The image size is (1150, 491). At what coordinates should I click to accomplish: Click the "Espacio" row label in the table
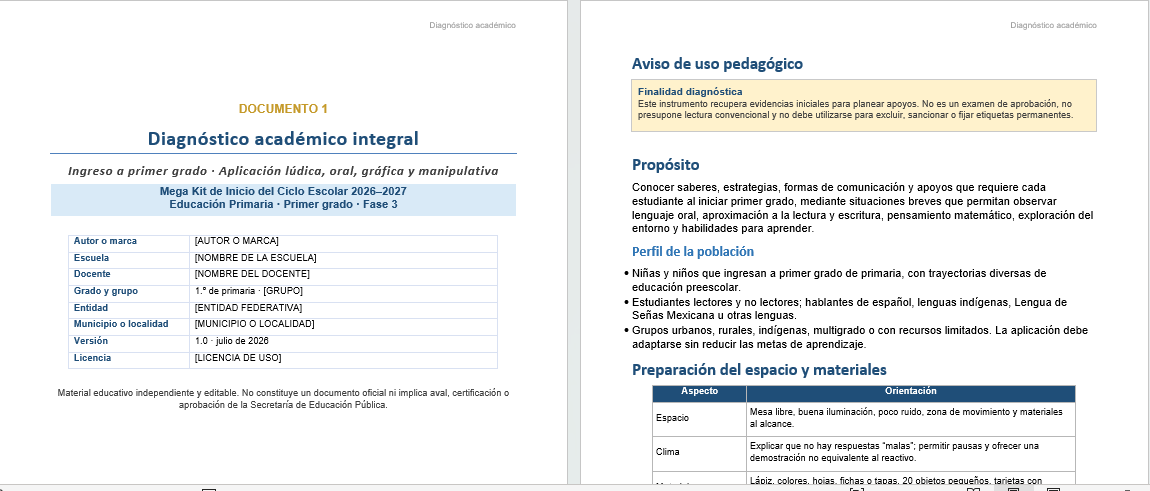pyautogui.click(x=672, y=418)
